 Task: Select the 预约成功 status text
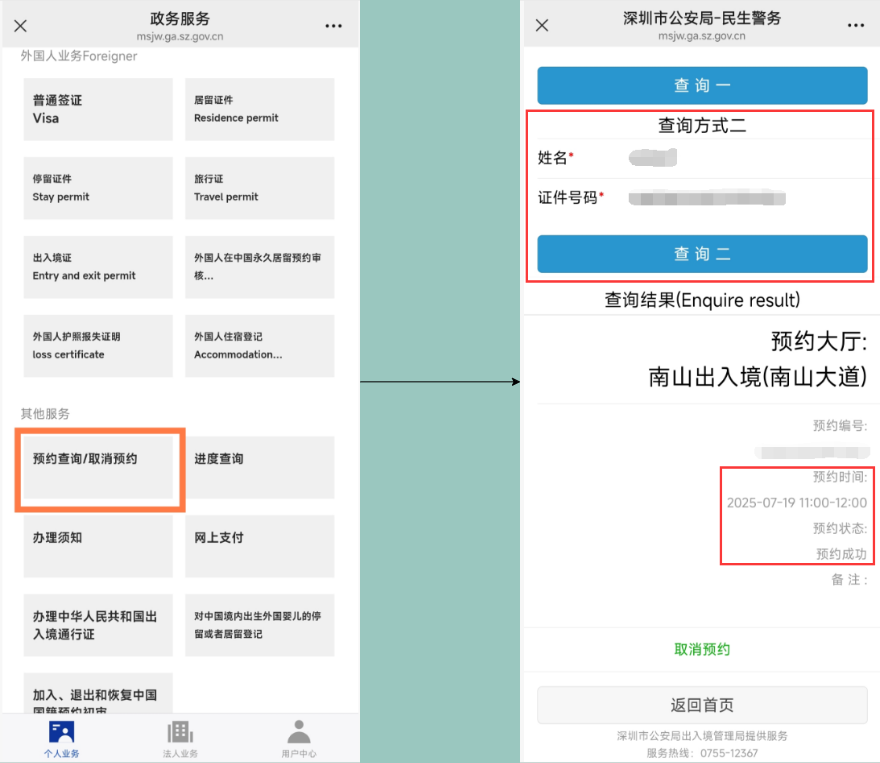point(841,554)
